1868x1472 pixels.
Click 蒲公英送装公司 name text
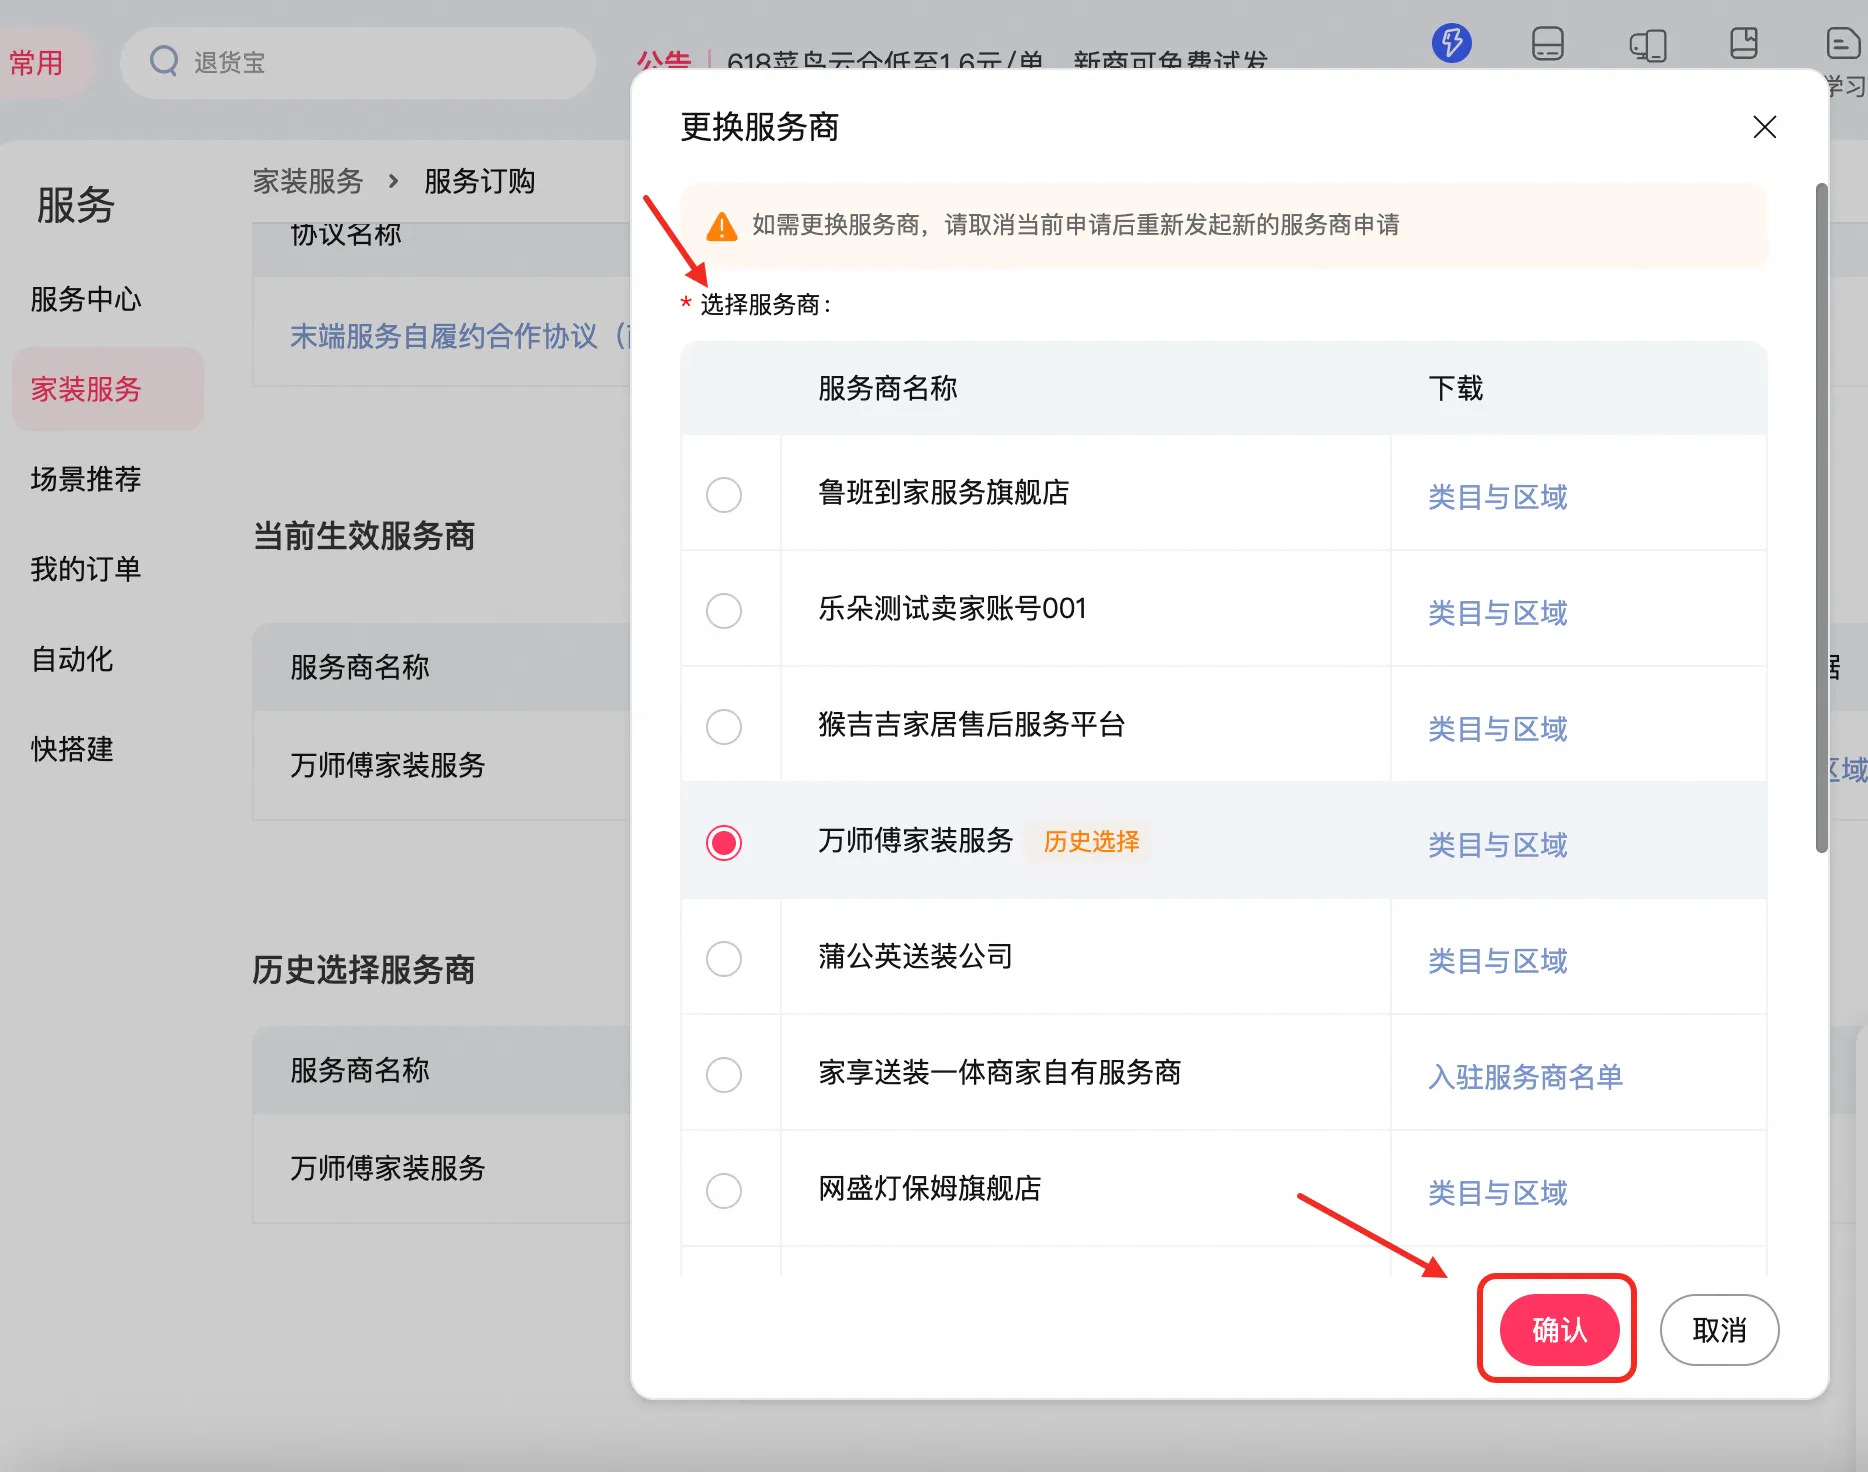click(x=916, y=956)
